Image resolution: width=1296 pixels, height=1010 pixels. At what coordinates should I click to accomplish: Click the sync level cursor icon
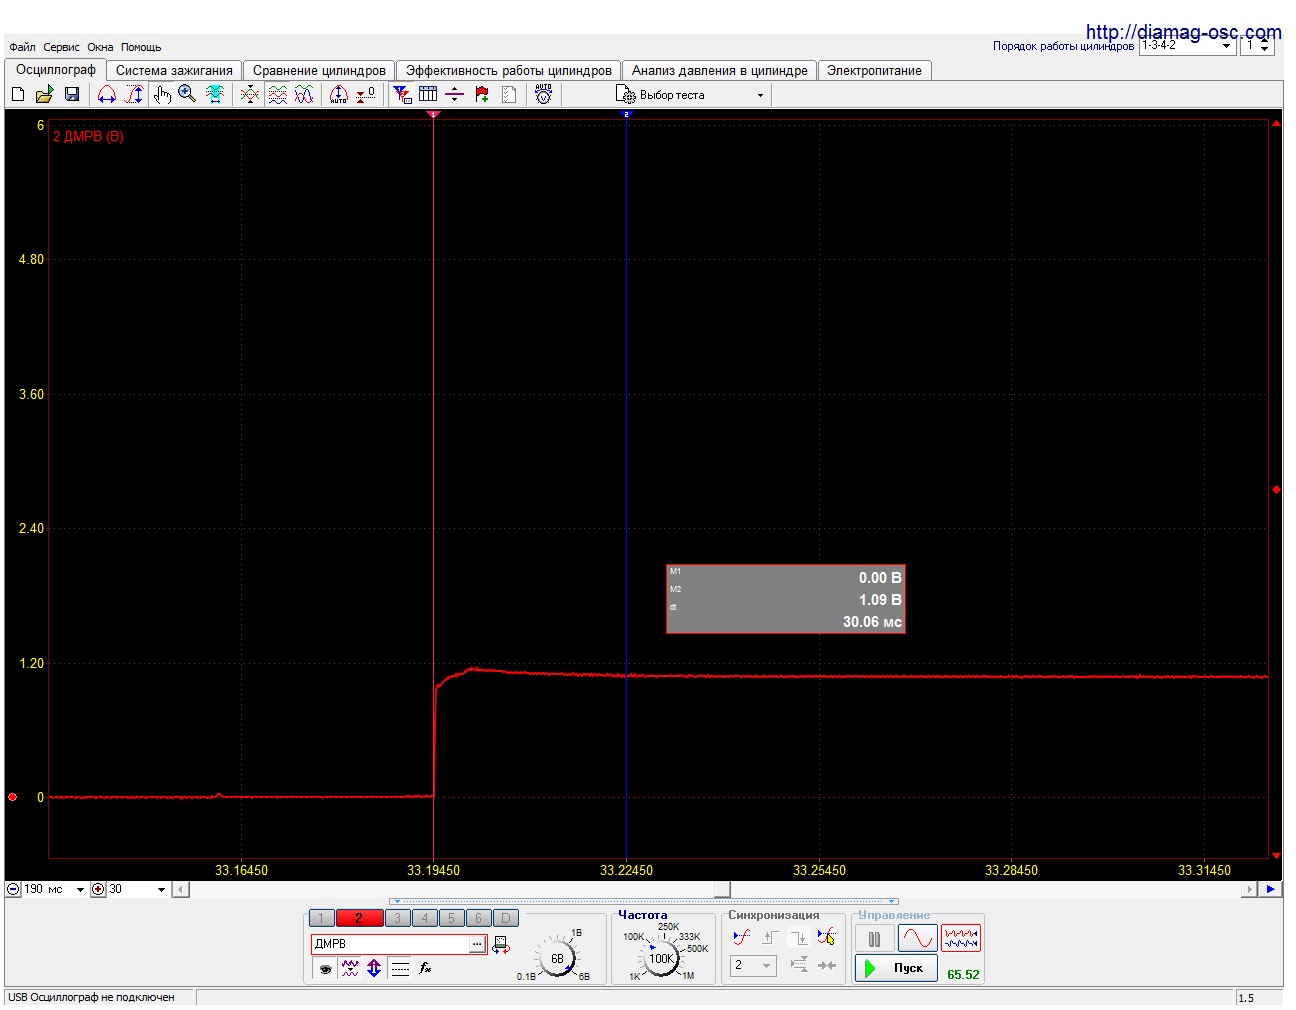pyautogui.click(x=826, y=937)
